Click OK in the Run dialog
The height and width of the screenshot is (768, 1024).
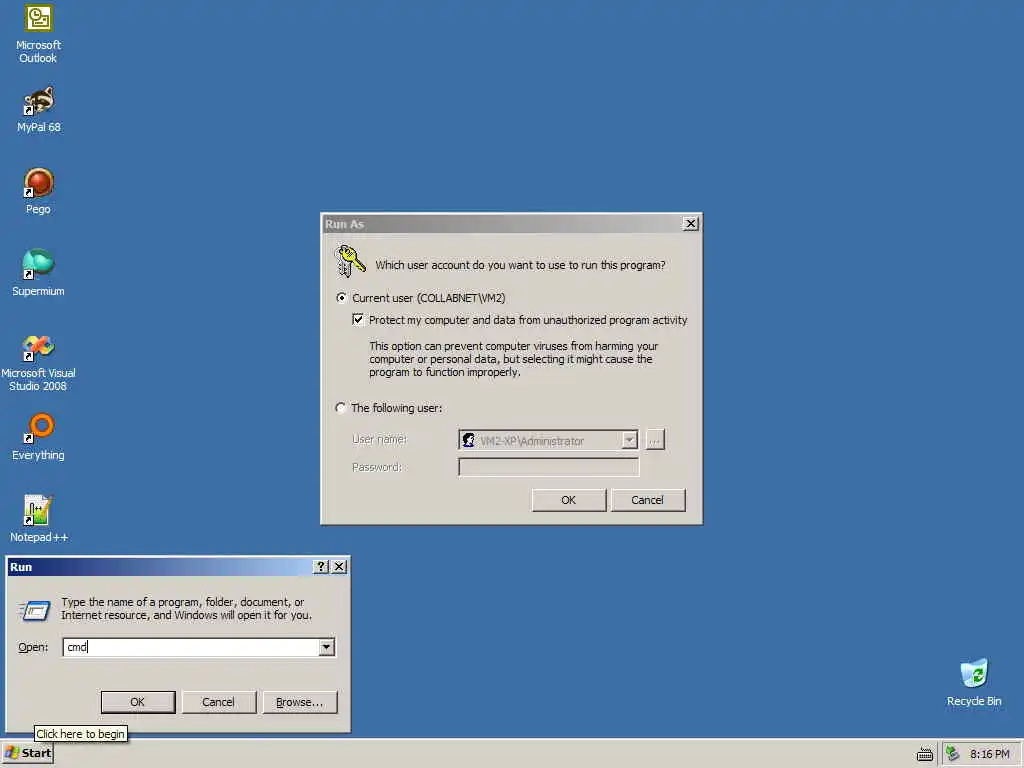138,702
